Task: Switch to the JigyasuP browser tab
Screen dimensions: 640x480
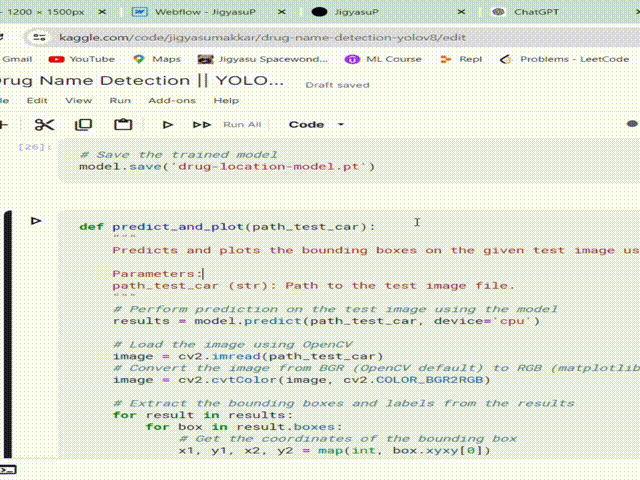Action: coord(355,12)
